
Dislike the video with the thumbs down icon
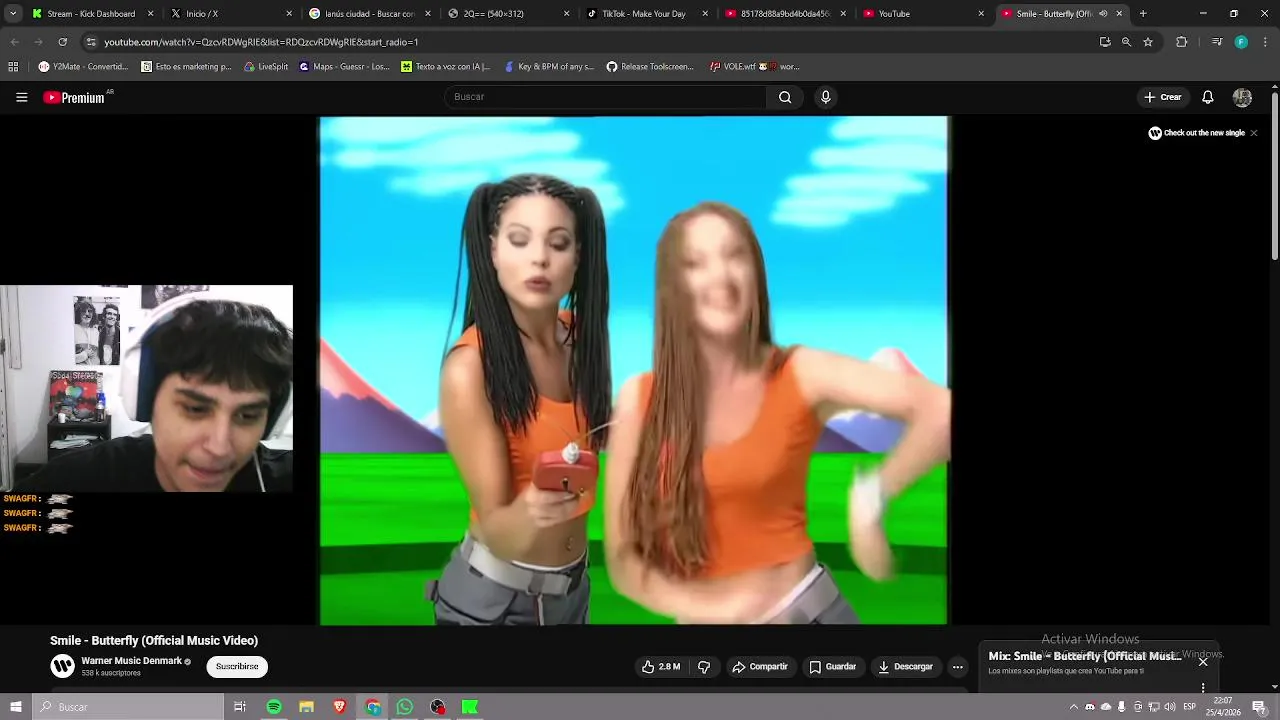pos(704,667)
